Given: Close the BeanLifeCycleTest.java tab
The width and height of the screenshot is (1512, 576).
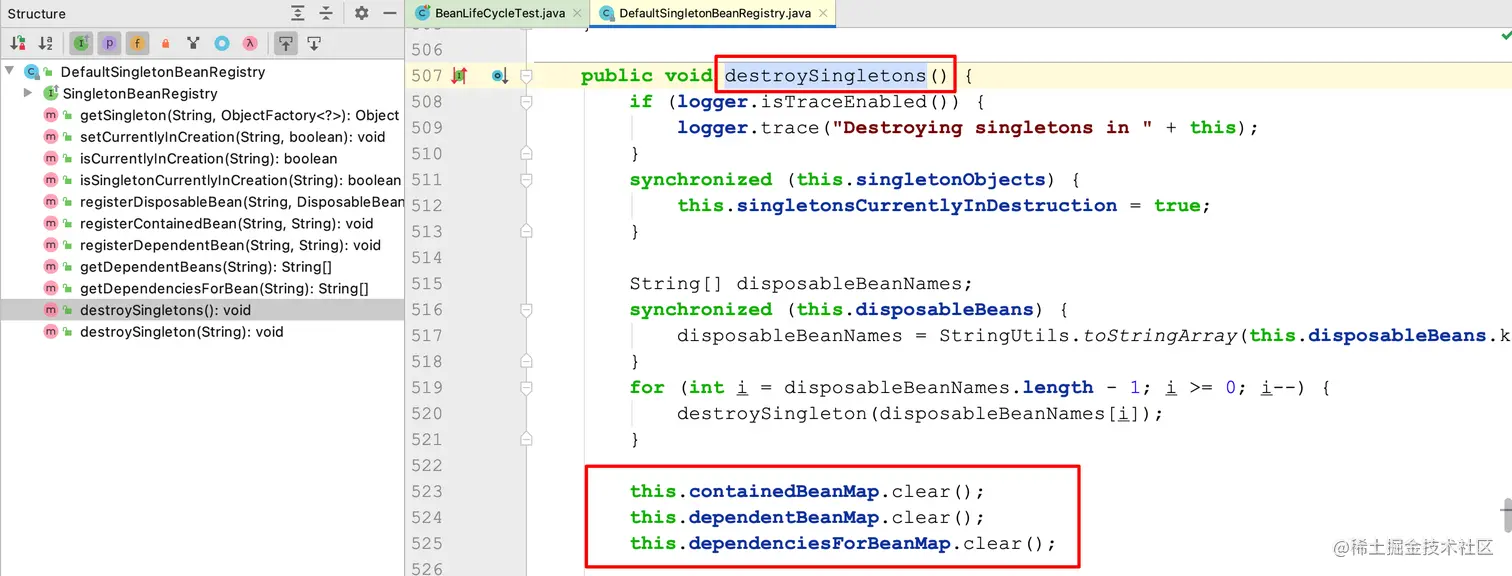Looking at the screenshot, I should click(577, 13).
